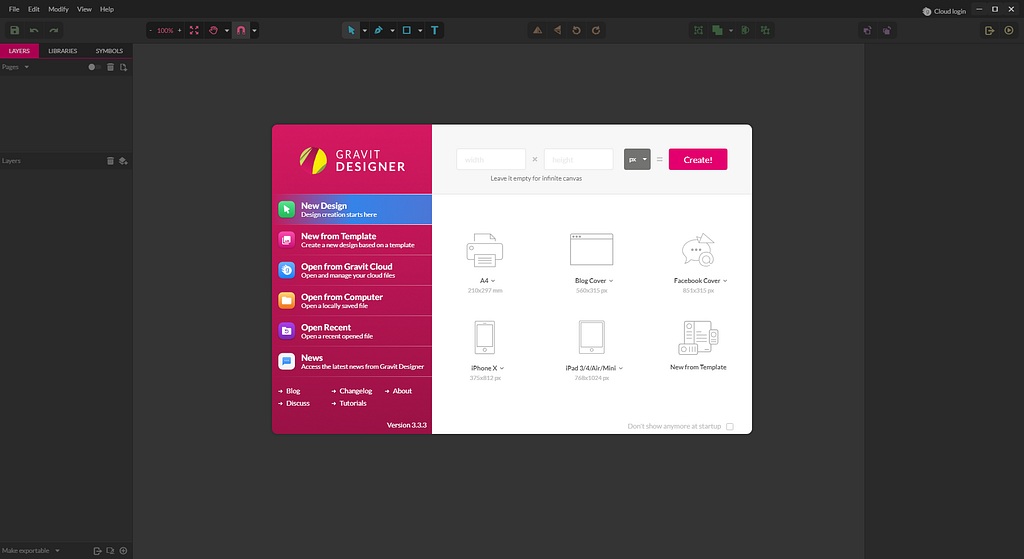Expand the A4 preset chevron
Viewport: 1024px width, 559px height.
(493, 281)
